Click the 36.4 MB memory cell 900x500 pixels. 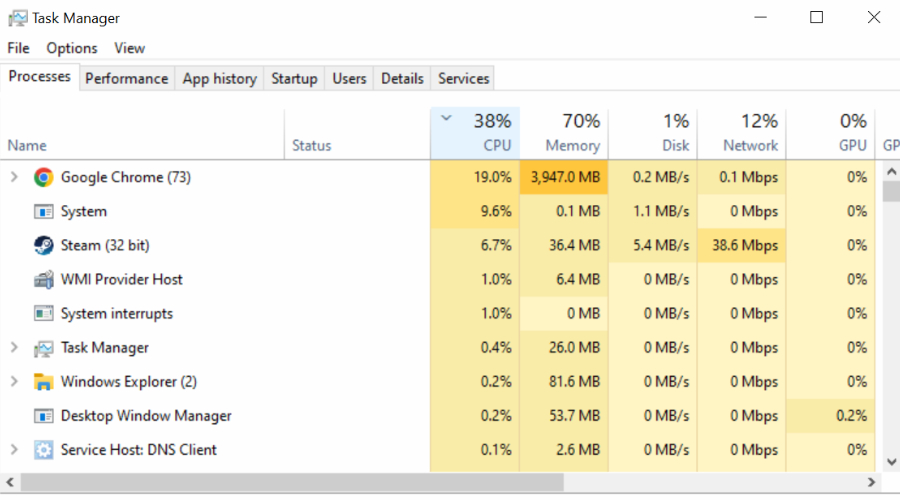[564, 246]
